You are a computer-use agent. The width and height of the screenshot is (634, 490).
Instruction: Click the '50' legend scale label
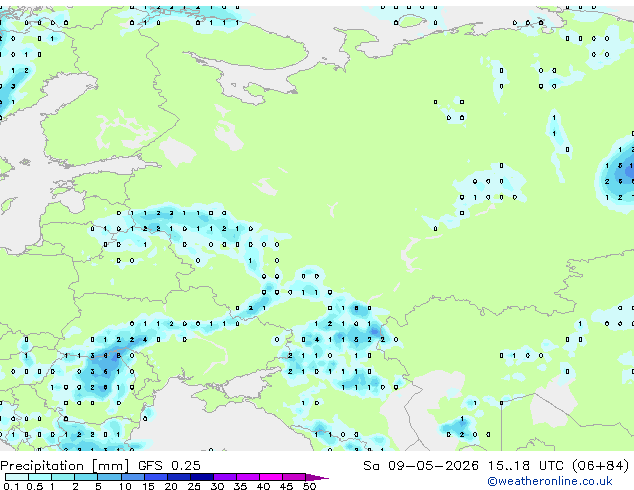click(x=310, y=486)
